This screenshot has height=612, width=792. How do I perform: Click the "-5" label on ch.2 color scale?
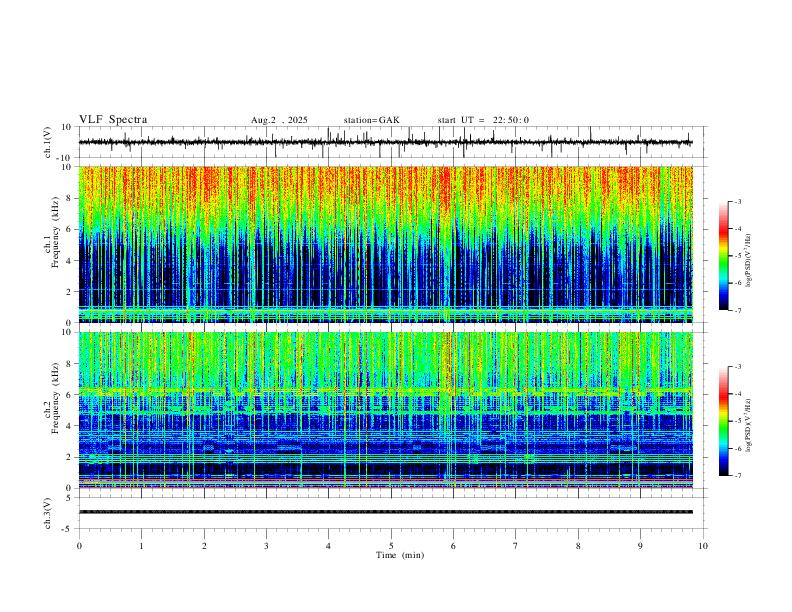738,421
